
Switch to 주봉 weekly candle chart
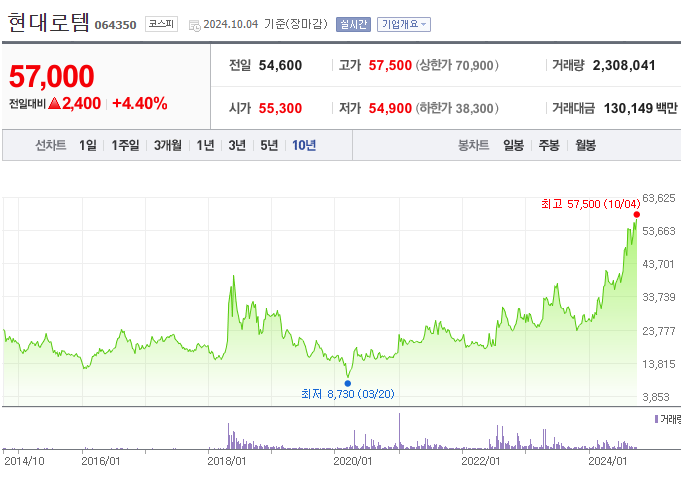549,145
